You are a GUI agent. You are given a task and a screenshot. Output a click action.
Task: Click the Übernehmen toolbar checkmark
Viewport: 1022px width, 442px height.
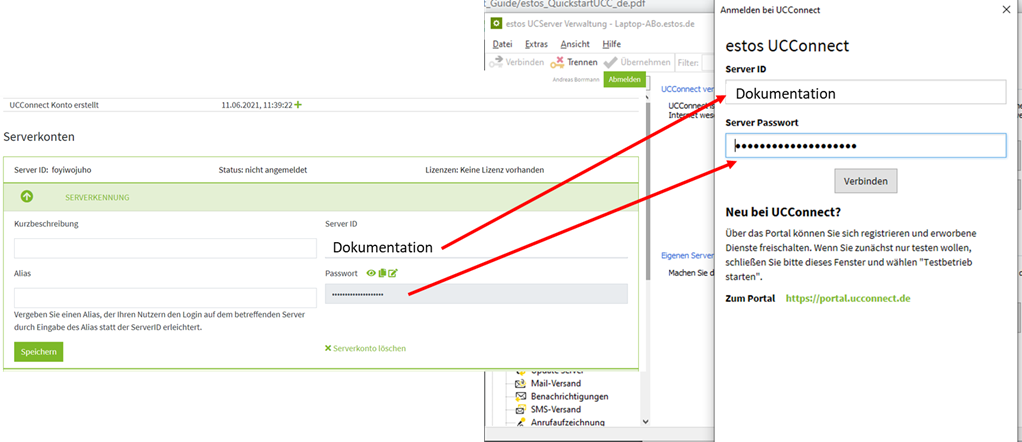611,62
